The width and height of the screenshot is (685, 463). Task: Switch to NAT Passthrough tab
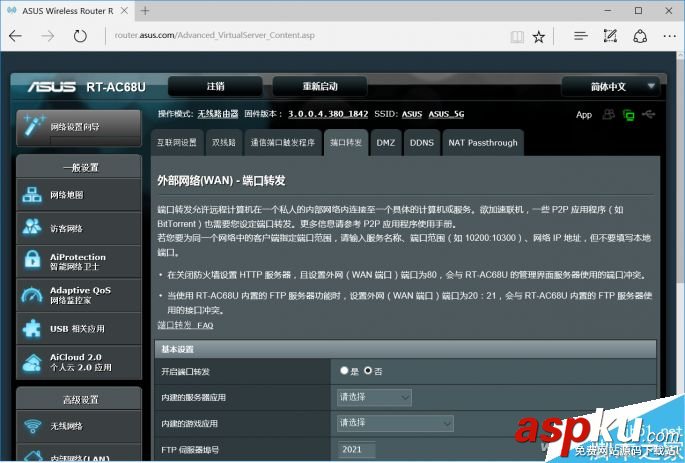tap(483, 142)
